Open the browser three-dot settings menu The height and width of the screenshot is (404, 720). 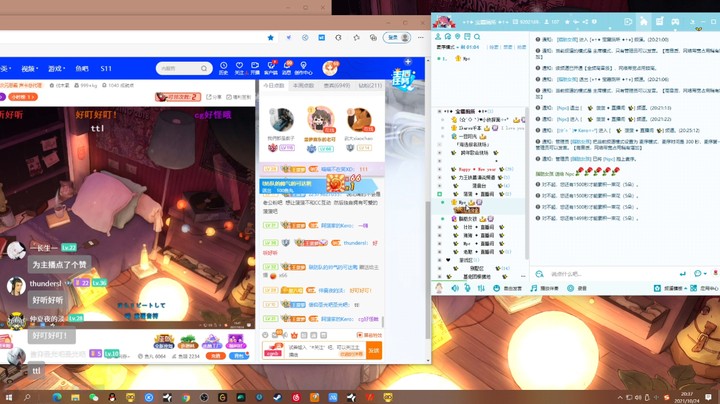[x=421, y=38]
